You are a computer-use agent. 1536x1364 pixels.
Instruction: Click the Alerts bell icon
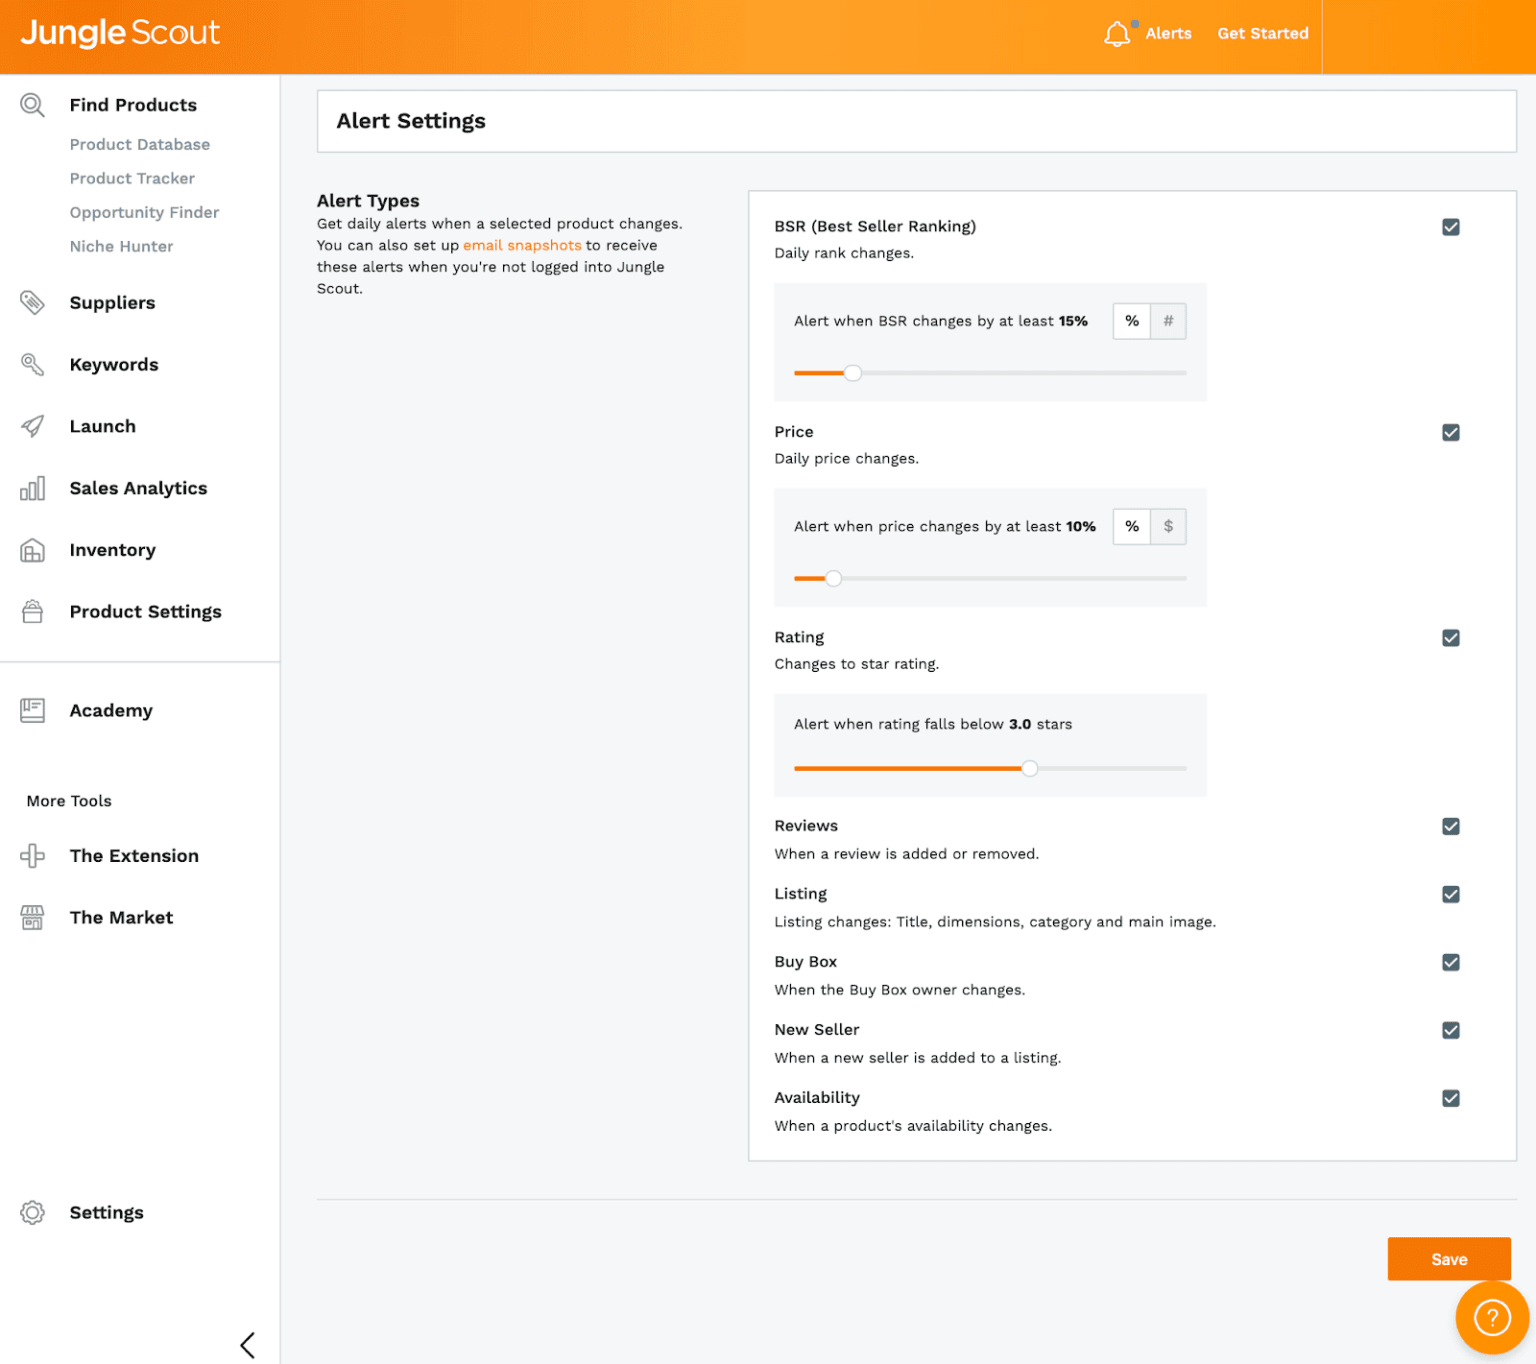click(1117, 34)
